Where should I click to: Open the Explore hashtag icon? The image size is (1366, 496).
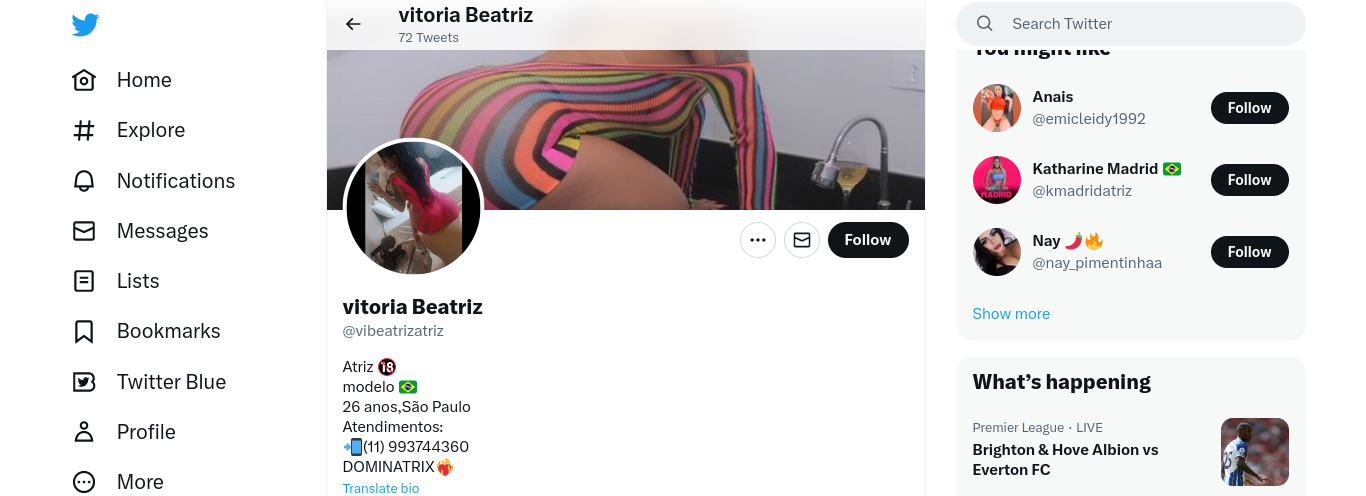tap(84, 130)
